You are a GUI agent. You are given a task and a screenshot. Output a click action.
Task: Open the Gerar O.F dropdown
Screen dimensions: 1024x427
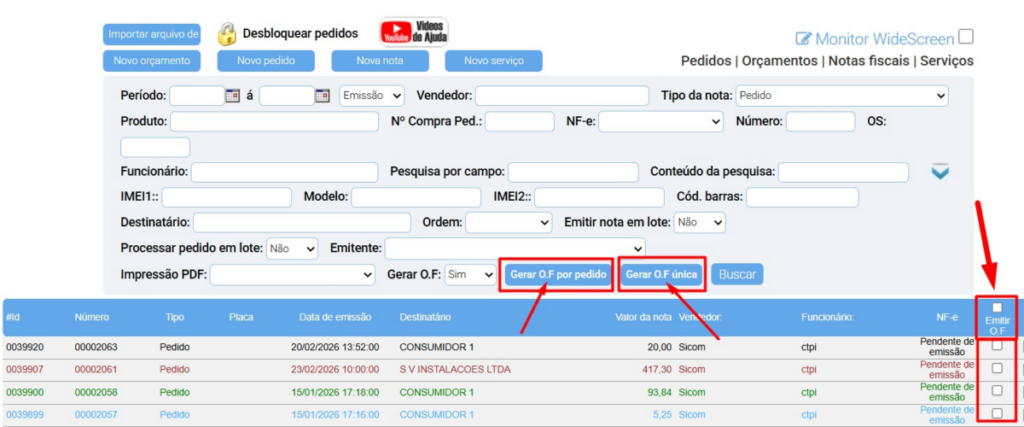point(470,275)
